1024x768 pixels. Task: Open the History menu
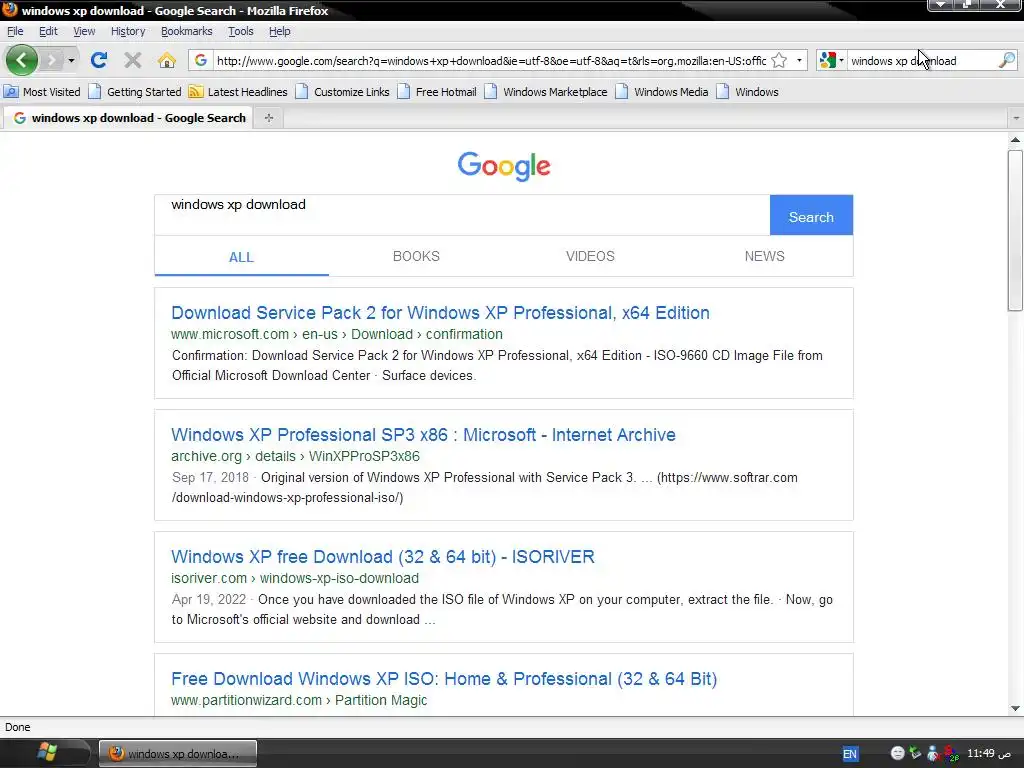pos(128,31)
